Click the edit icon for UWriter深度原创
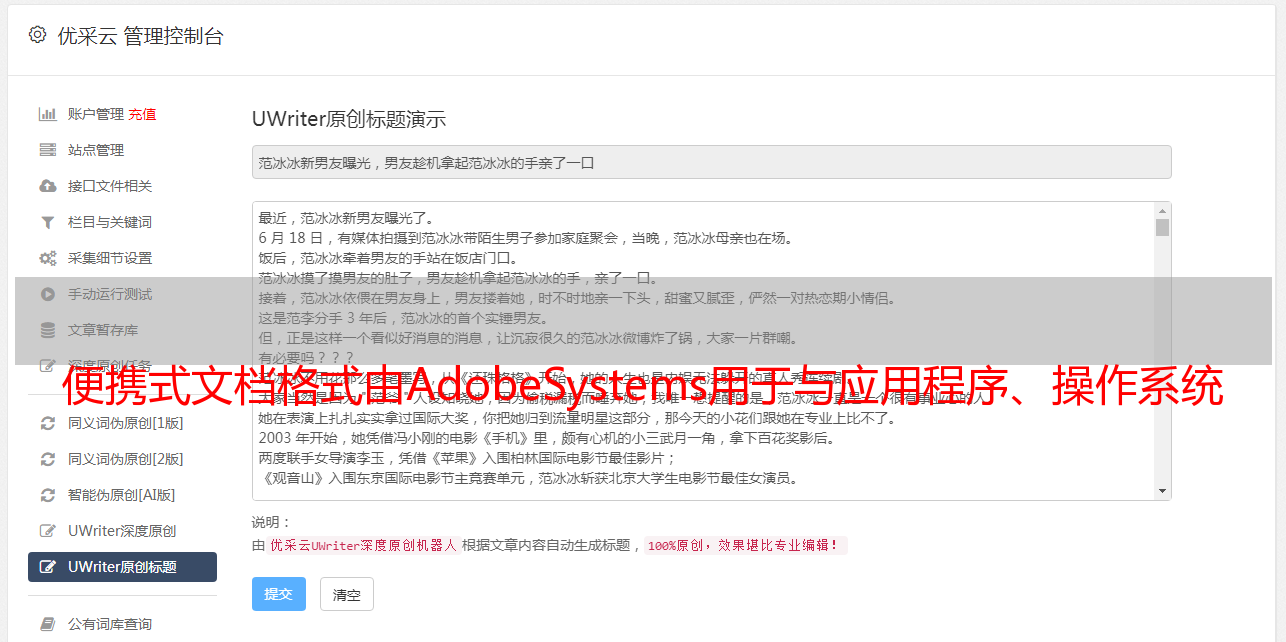 [47, 531]
